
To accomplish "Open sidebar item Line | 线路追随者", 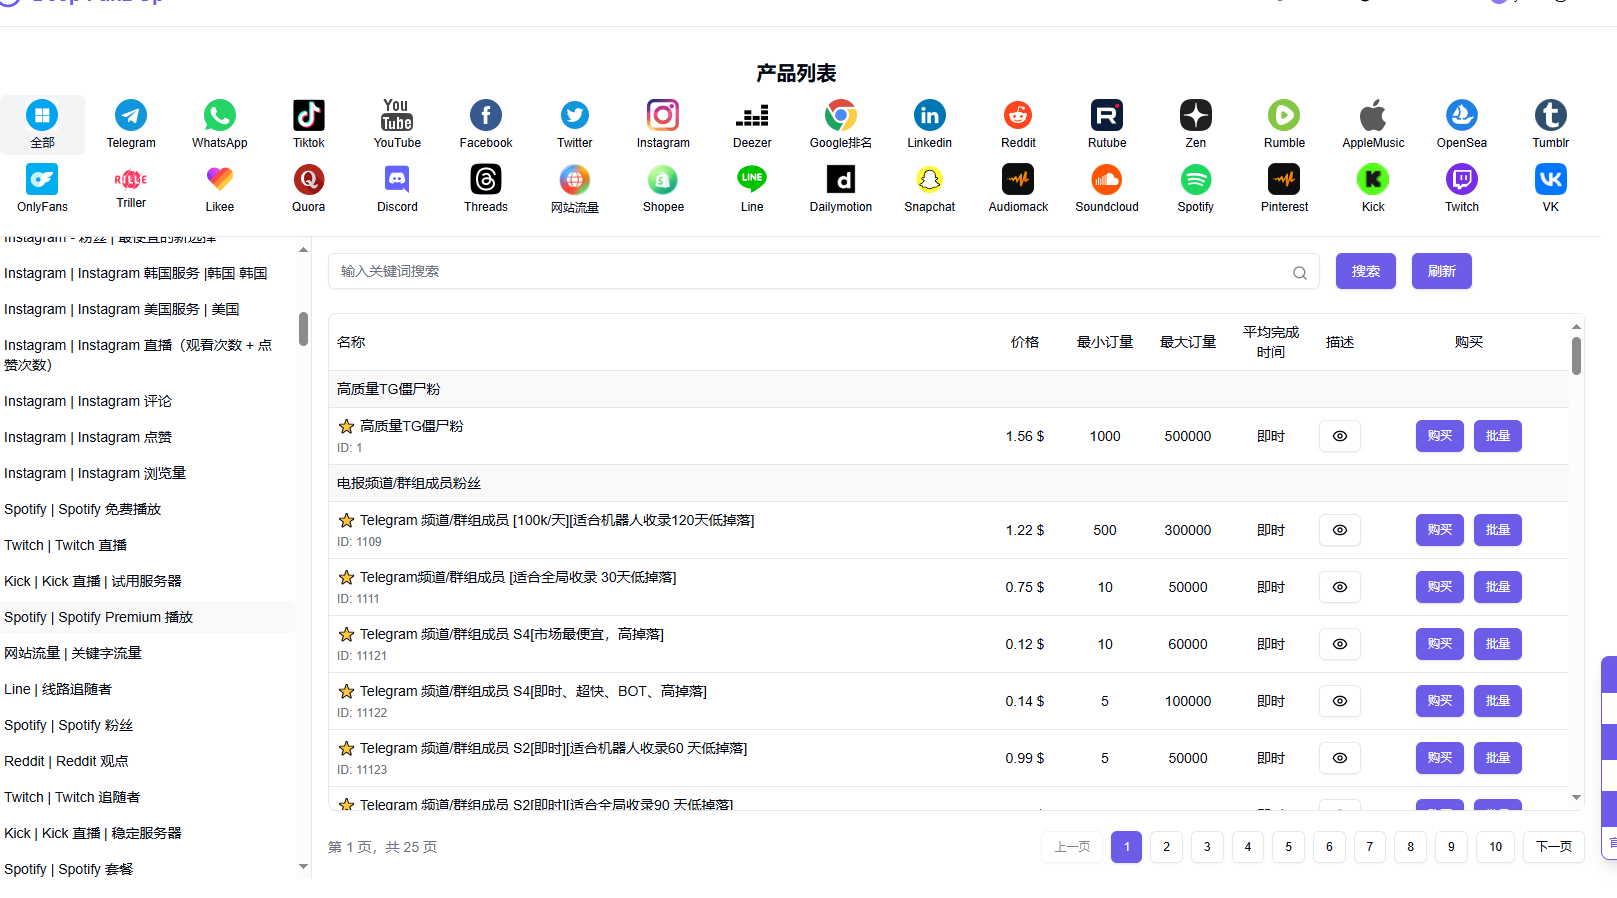I will 58,689.
